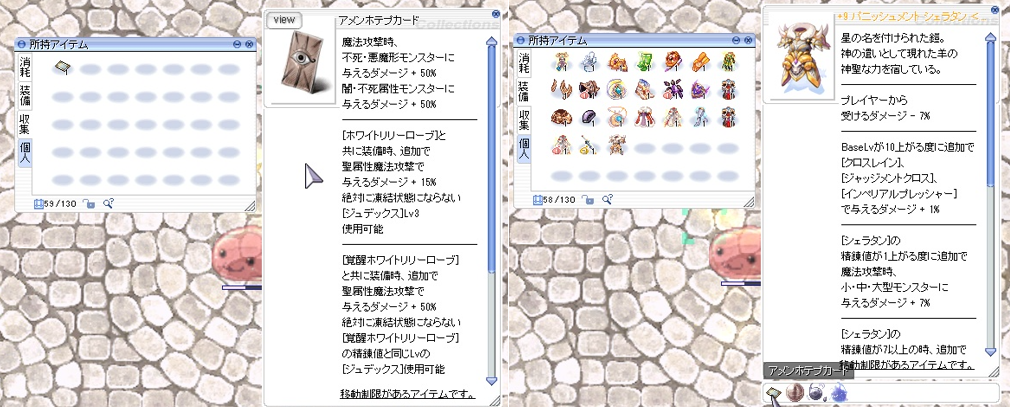Switch to the 消耗 tab in the right inventory
The height and width of the screenshot is (407, 1012).
[523, 63]
